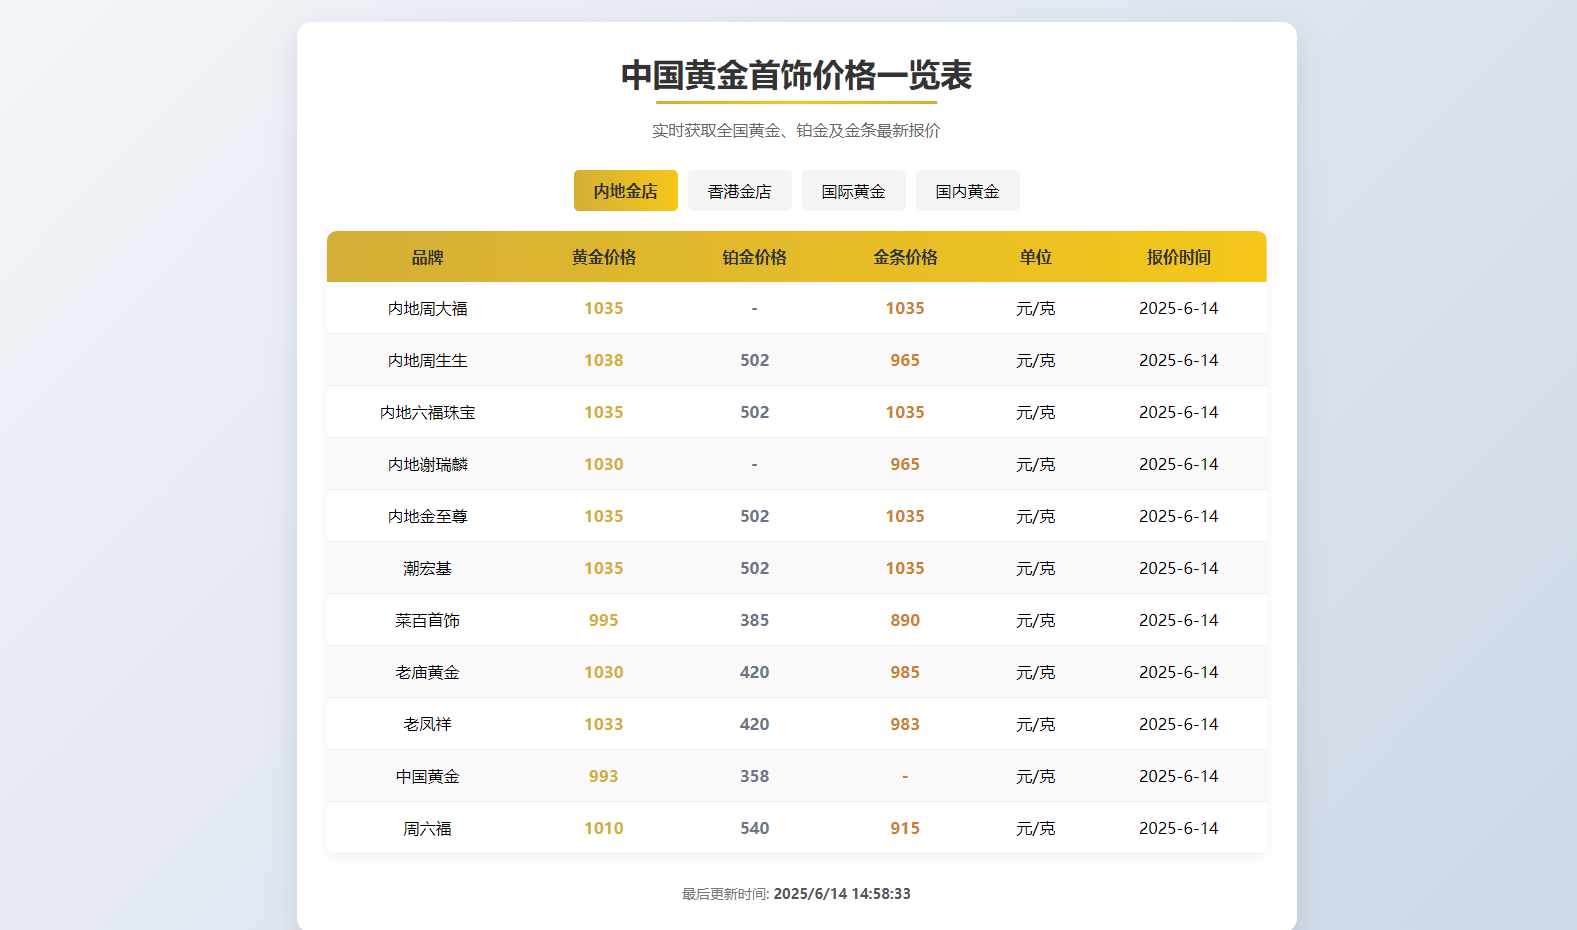Open the 香港金店 tab
Viewport: 1577px width, 930px height.
point(739,191)
